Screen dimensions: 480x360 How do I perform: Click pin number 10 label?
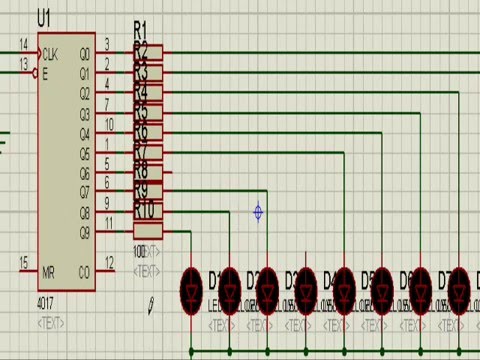point(110,125)
